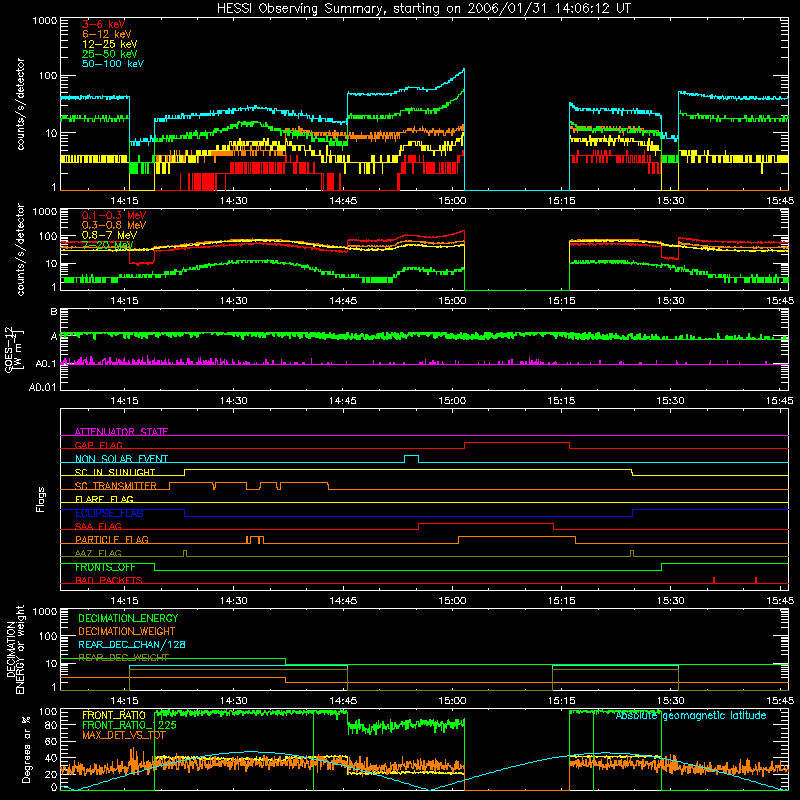Select the 14:30 tick below the GOES panel

[234, 401]
